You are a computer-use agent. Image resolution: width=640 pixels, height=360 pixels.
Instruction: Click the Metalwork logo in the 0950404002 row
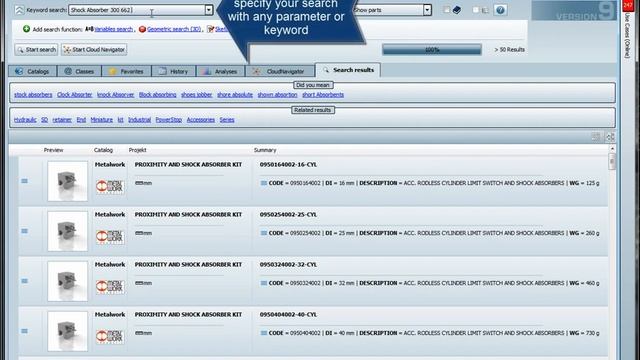[110, 336]
